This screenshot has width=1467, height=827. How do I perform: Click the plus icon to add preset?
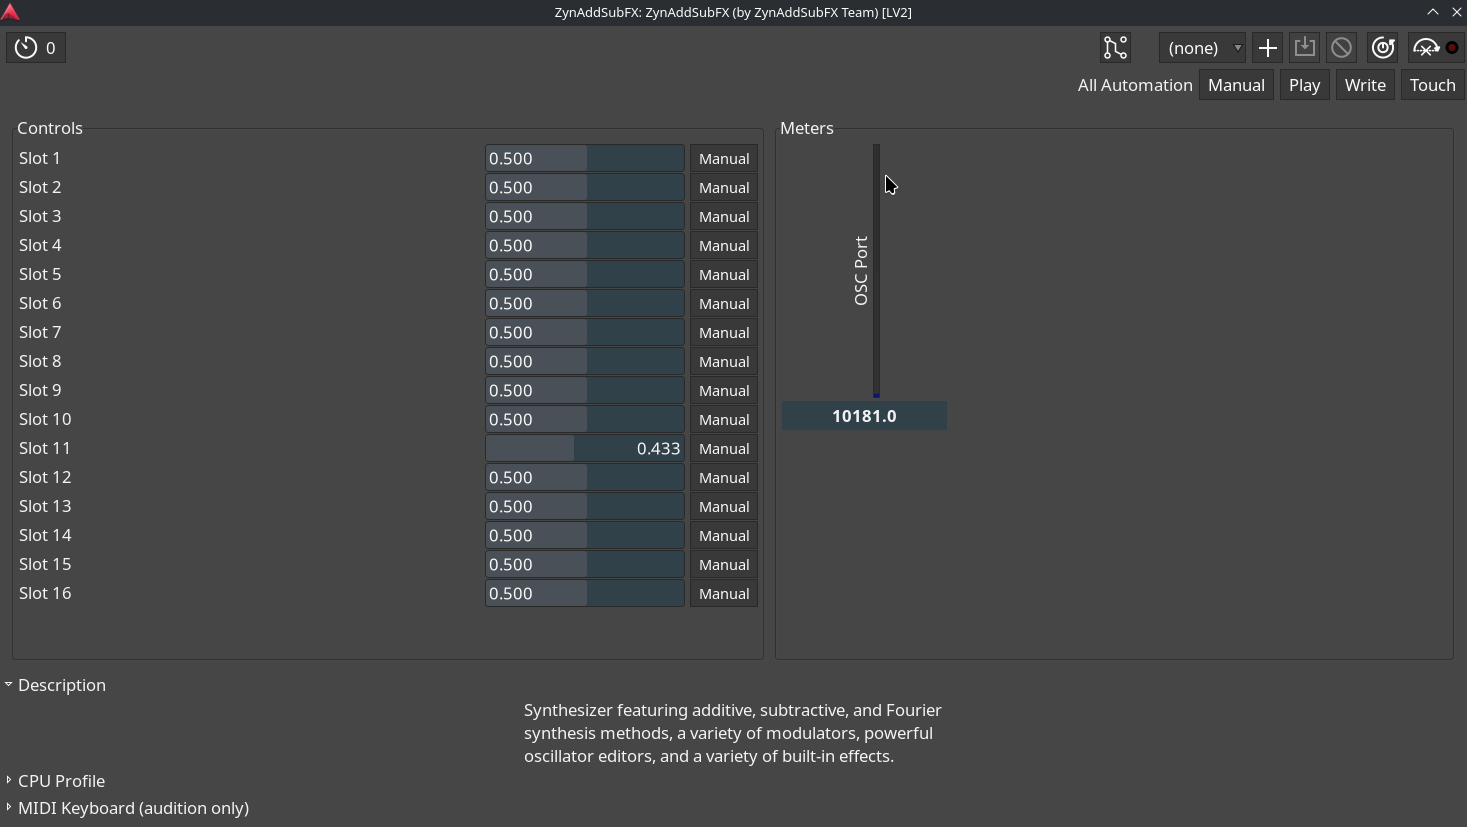[1267, 48]
